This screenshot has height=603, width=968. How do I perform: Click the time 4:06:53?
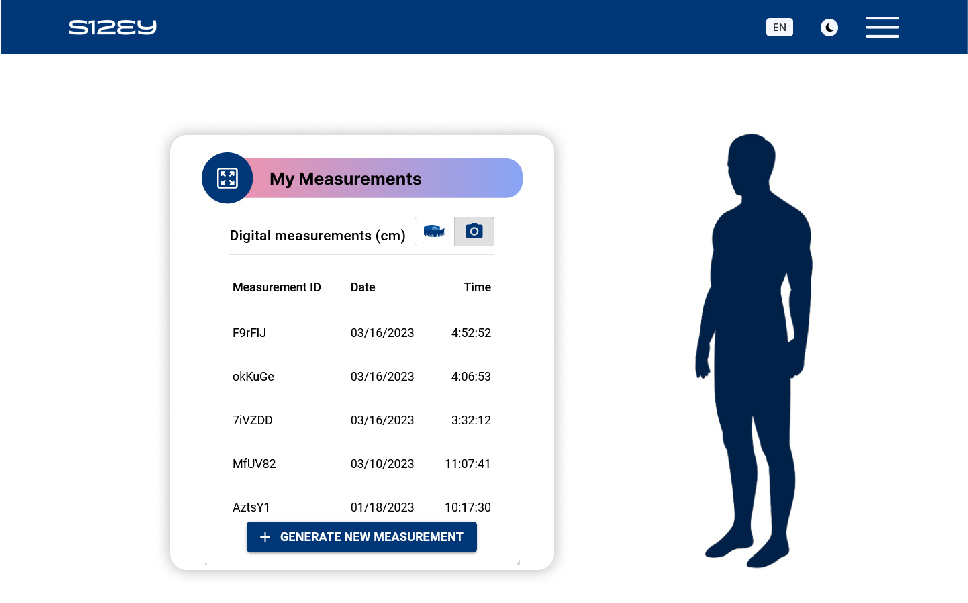pos(471,376)
